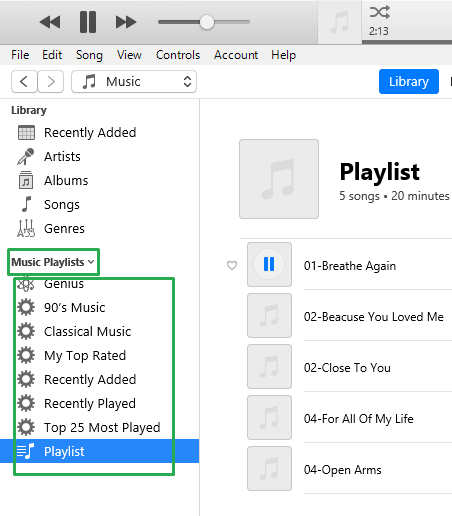
Task: Select the highlighted Playlist entry
Action: [x=99, y=451]
